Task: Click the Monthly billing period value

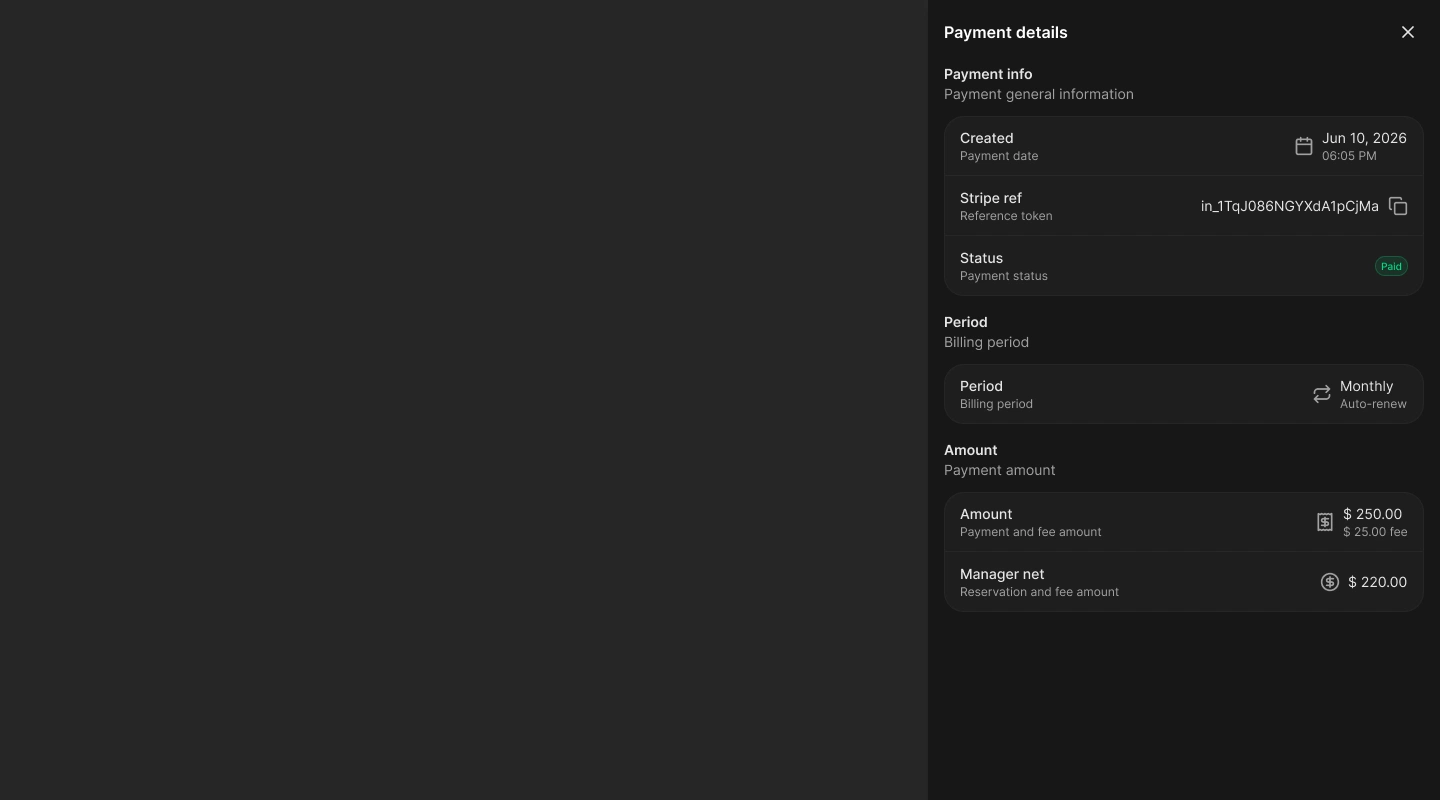Action: tap(1366, 386)
